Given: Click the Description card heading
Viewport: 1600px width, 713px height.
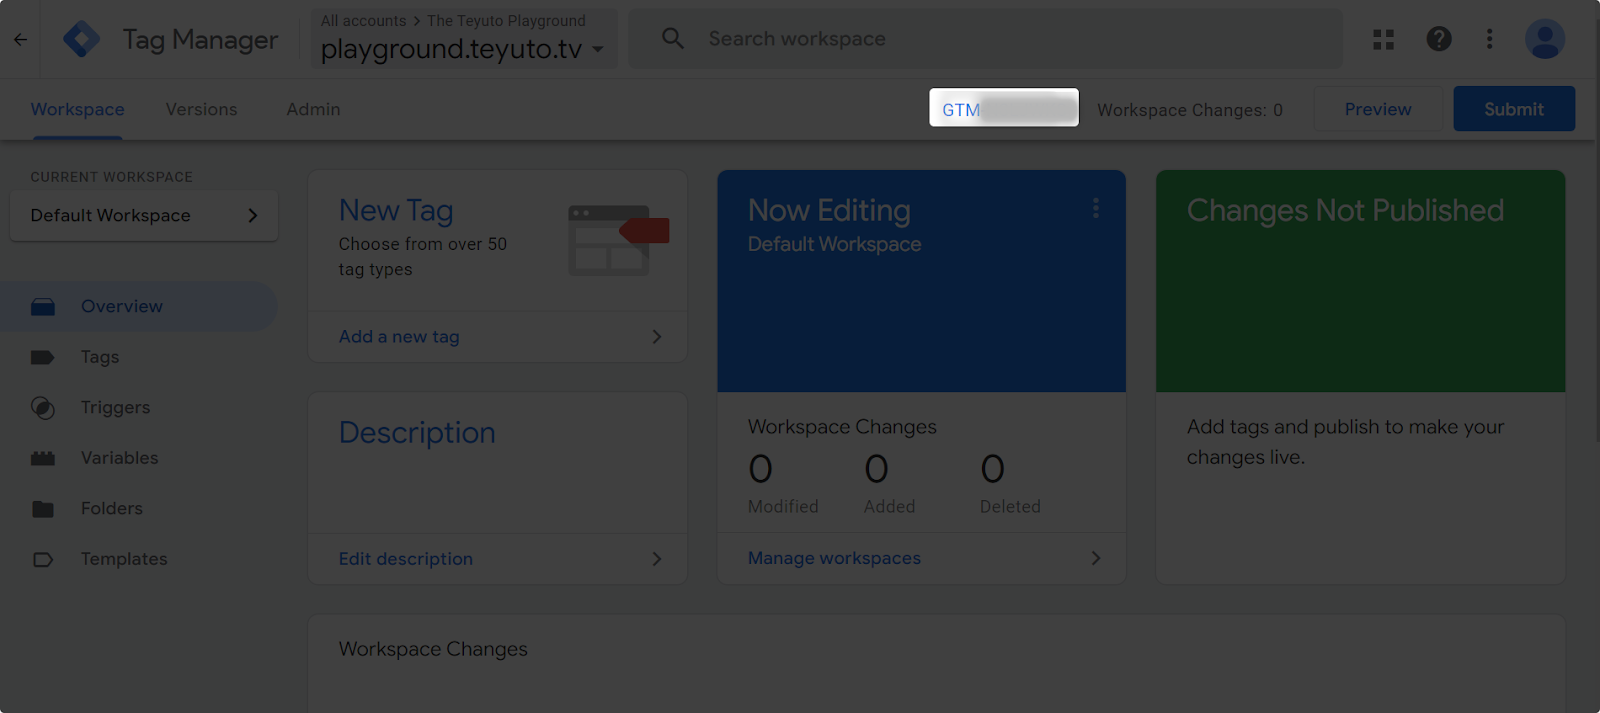Looking at the screenshot, I should pyautogui.click(x=417, y=433).
